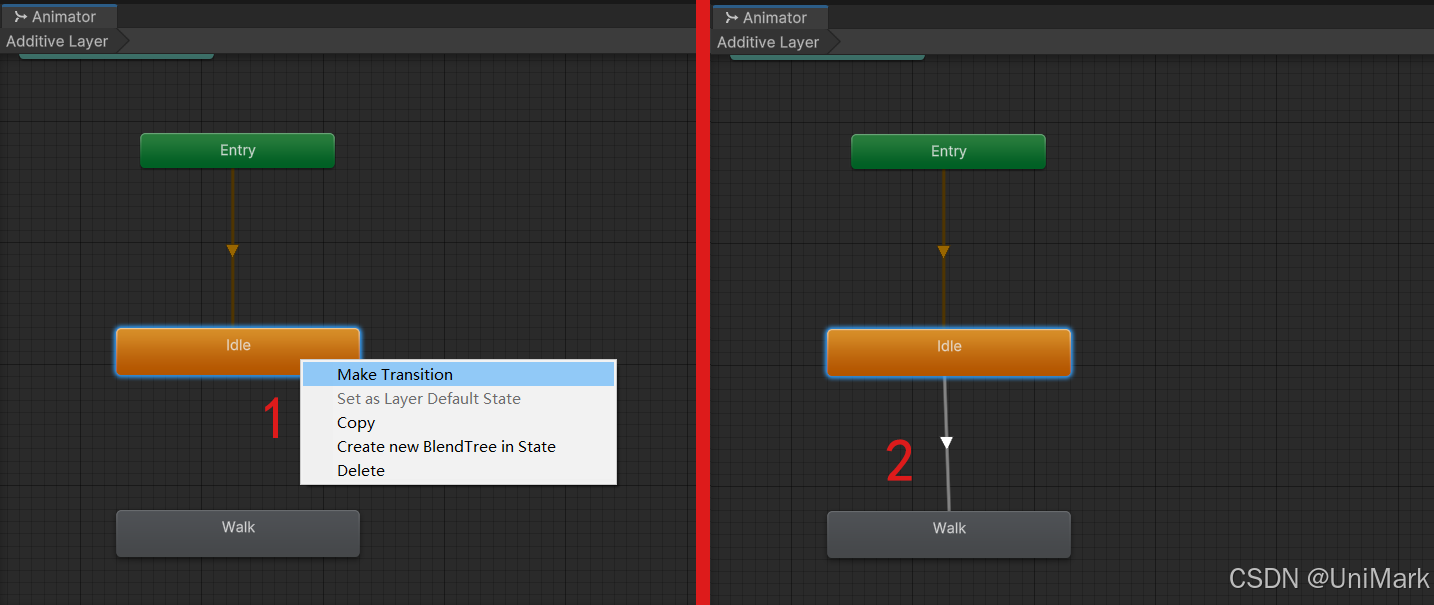Switch to the Animator tab in the right panel
This screenshot has height=605, width=1434.
(770, 18)
